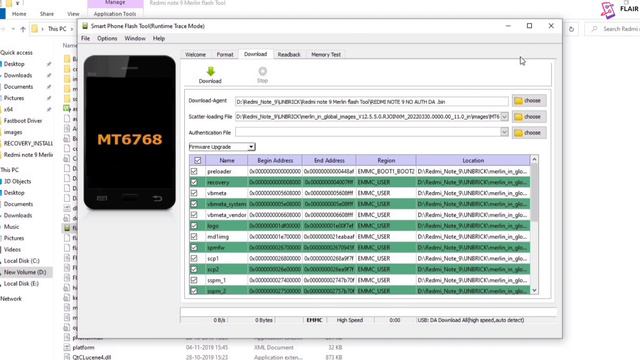Uncheck the scp2 partition checkbox

coord(194,269)
